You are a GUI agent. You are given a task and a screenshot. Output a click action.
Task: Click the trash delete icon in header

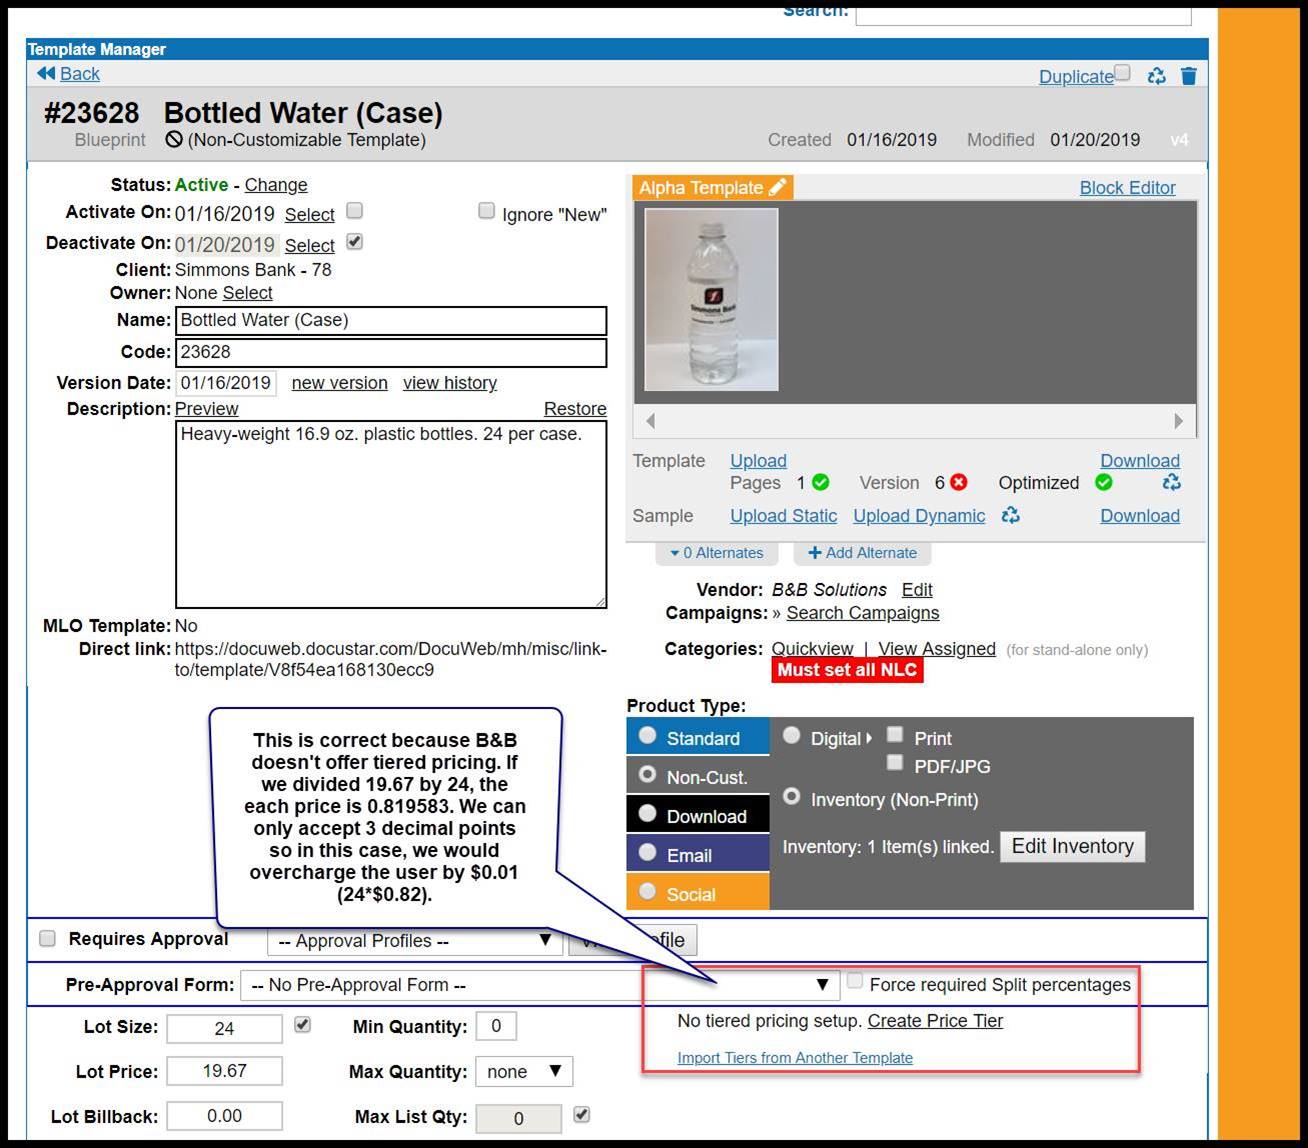tap(1188, 76)
